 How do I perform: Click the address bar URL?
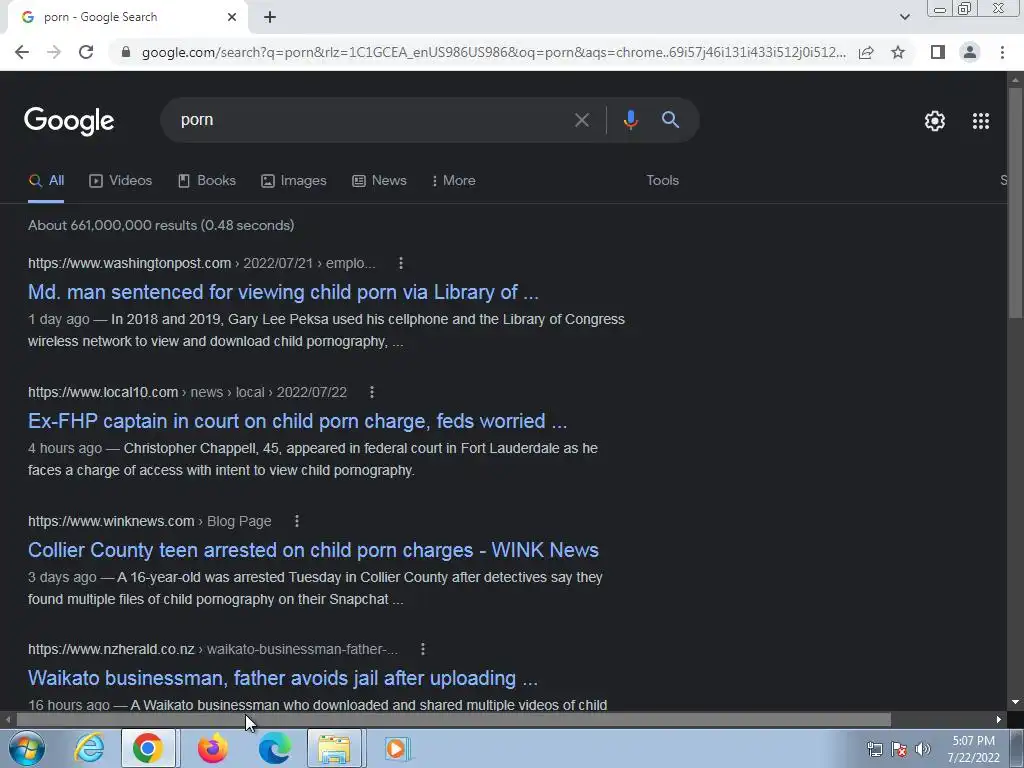(x=494, y=52)
